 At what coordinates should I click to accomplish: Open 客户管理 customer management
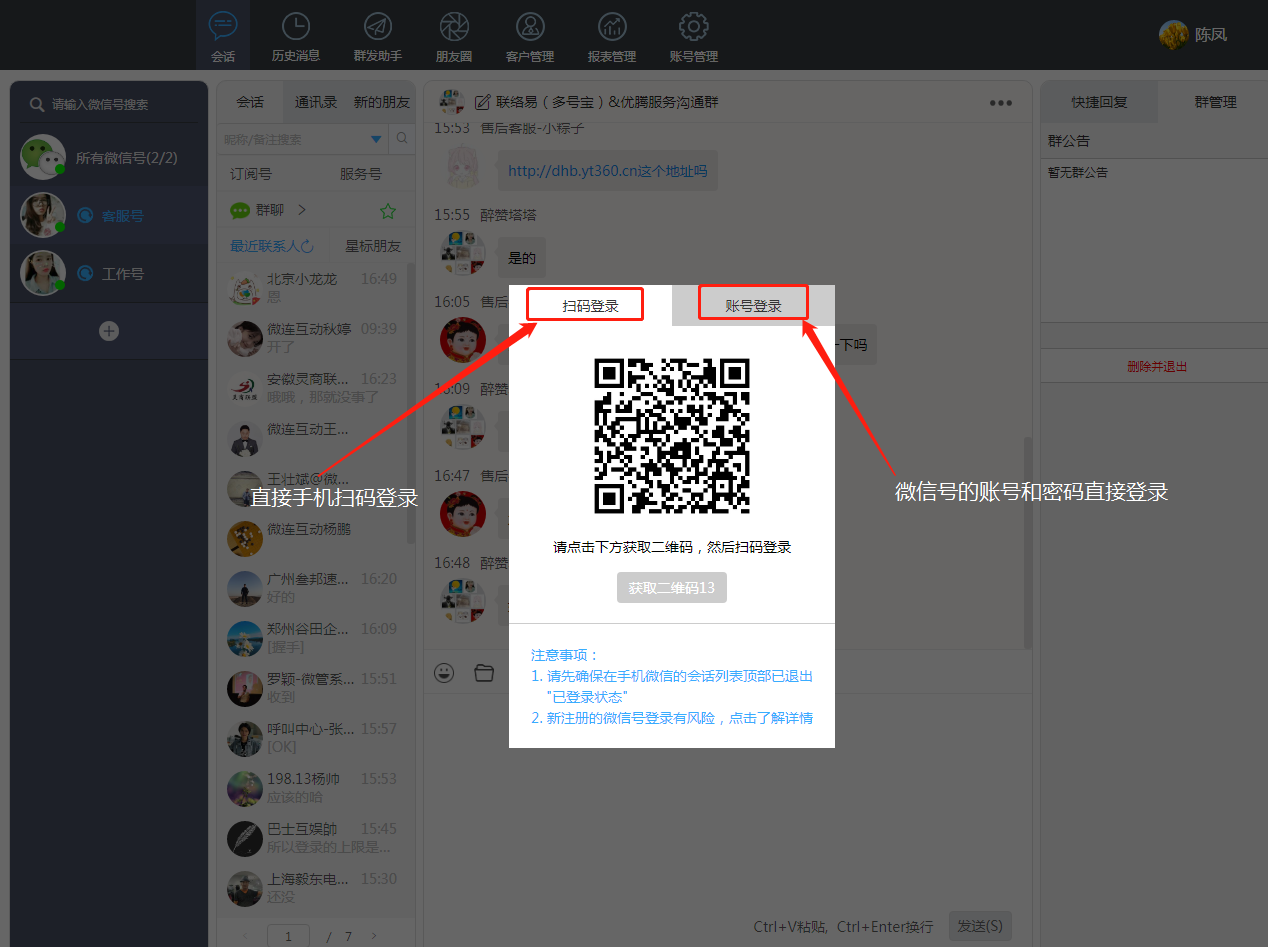pyautogui.click(x=530, y=36)
